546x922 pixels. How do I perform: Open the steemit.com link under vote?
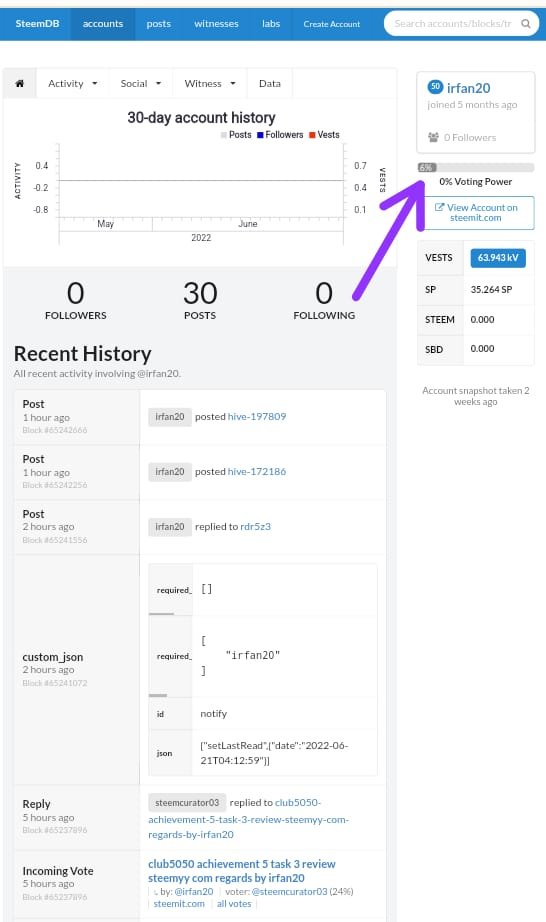coord(179,904)
